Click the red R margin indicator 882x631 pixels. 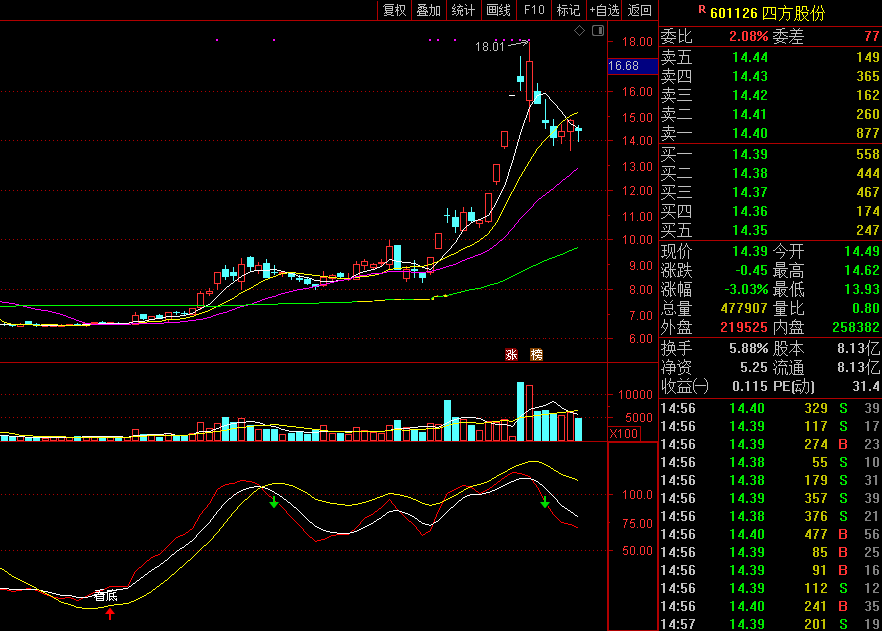pyautogui.click(x=702, y=10)
